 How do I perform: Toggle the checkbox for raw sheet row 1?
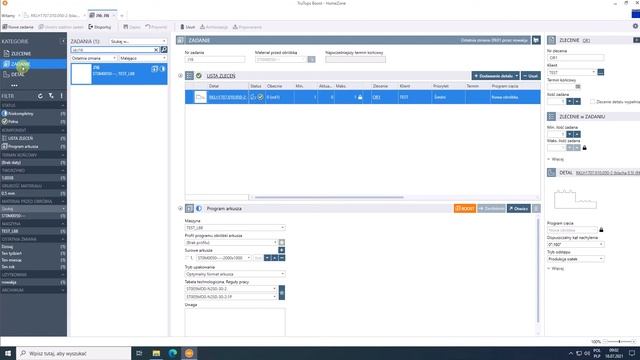[x=187, y=258]
